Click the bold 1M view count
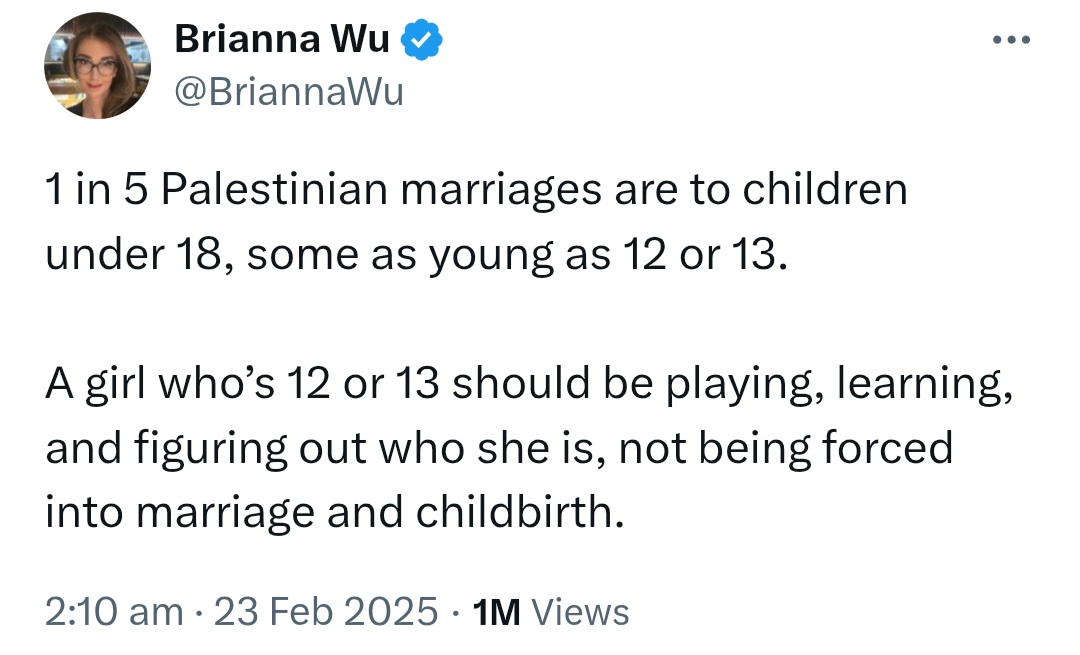This screenshot has height=655, width=1080. point(497,612)
